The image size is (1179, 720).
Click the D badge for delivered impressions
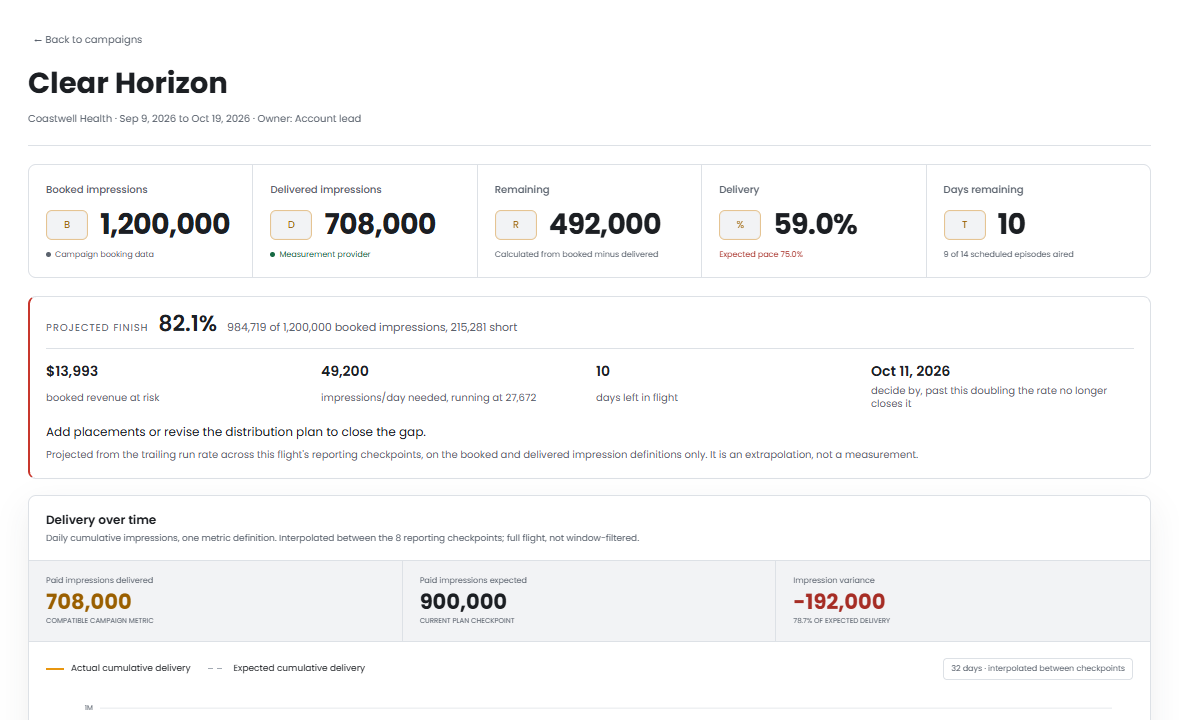click(291, 225)
